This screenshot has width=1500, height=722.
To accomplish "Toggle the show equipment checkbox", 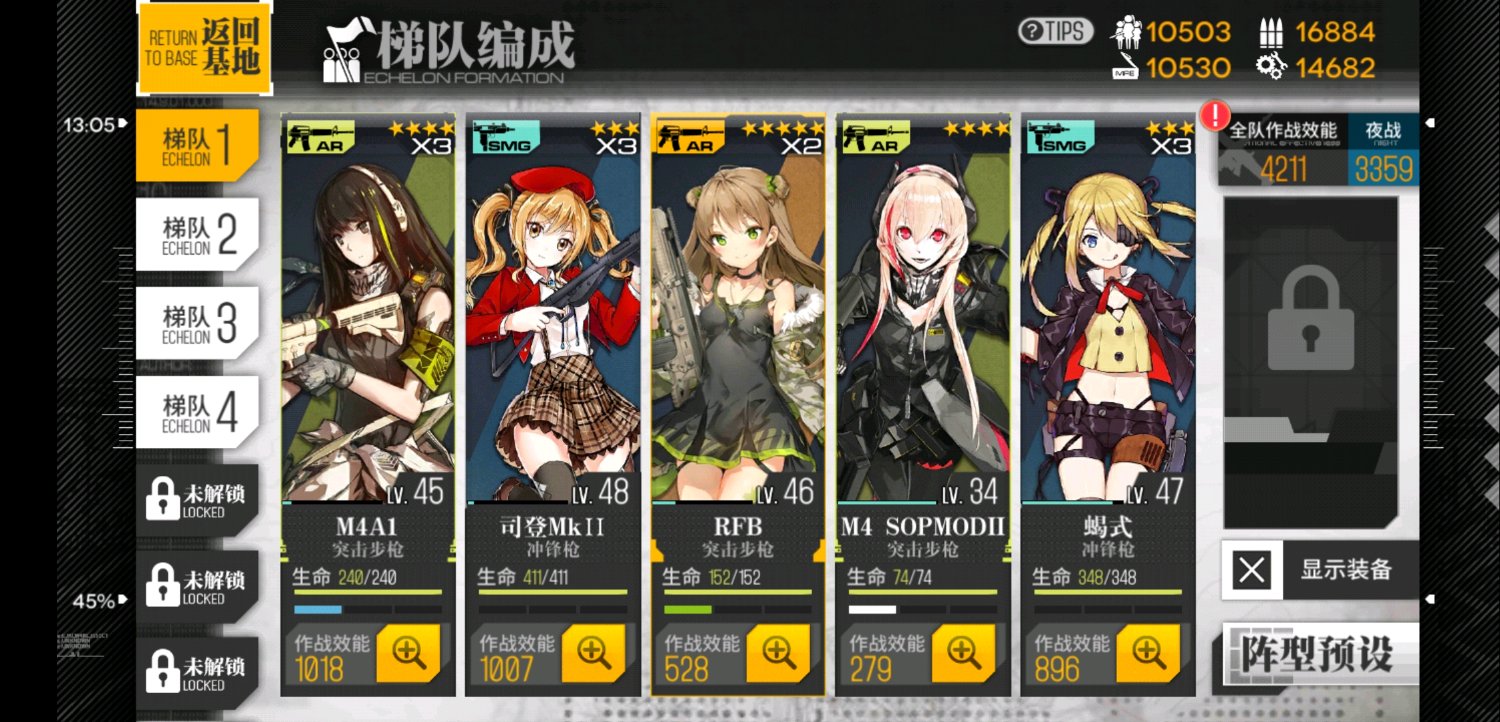I will coord(1252,571).
